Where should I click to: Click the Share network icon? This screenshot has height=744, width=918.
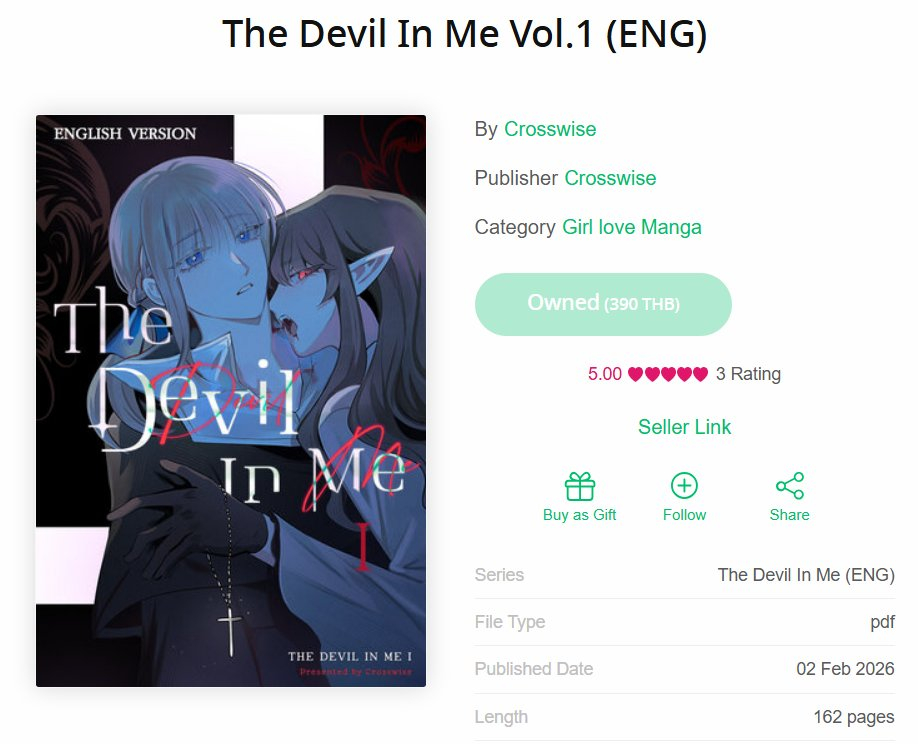click(790, 486)
